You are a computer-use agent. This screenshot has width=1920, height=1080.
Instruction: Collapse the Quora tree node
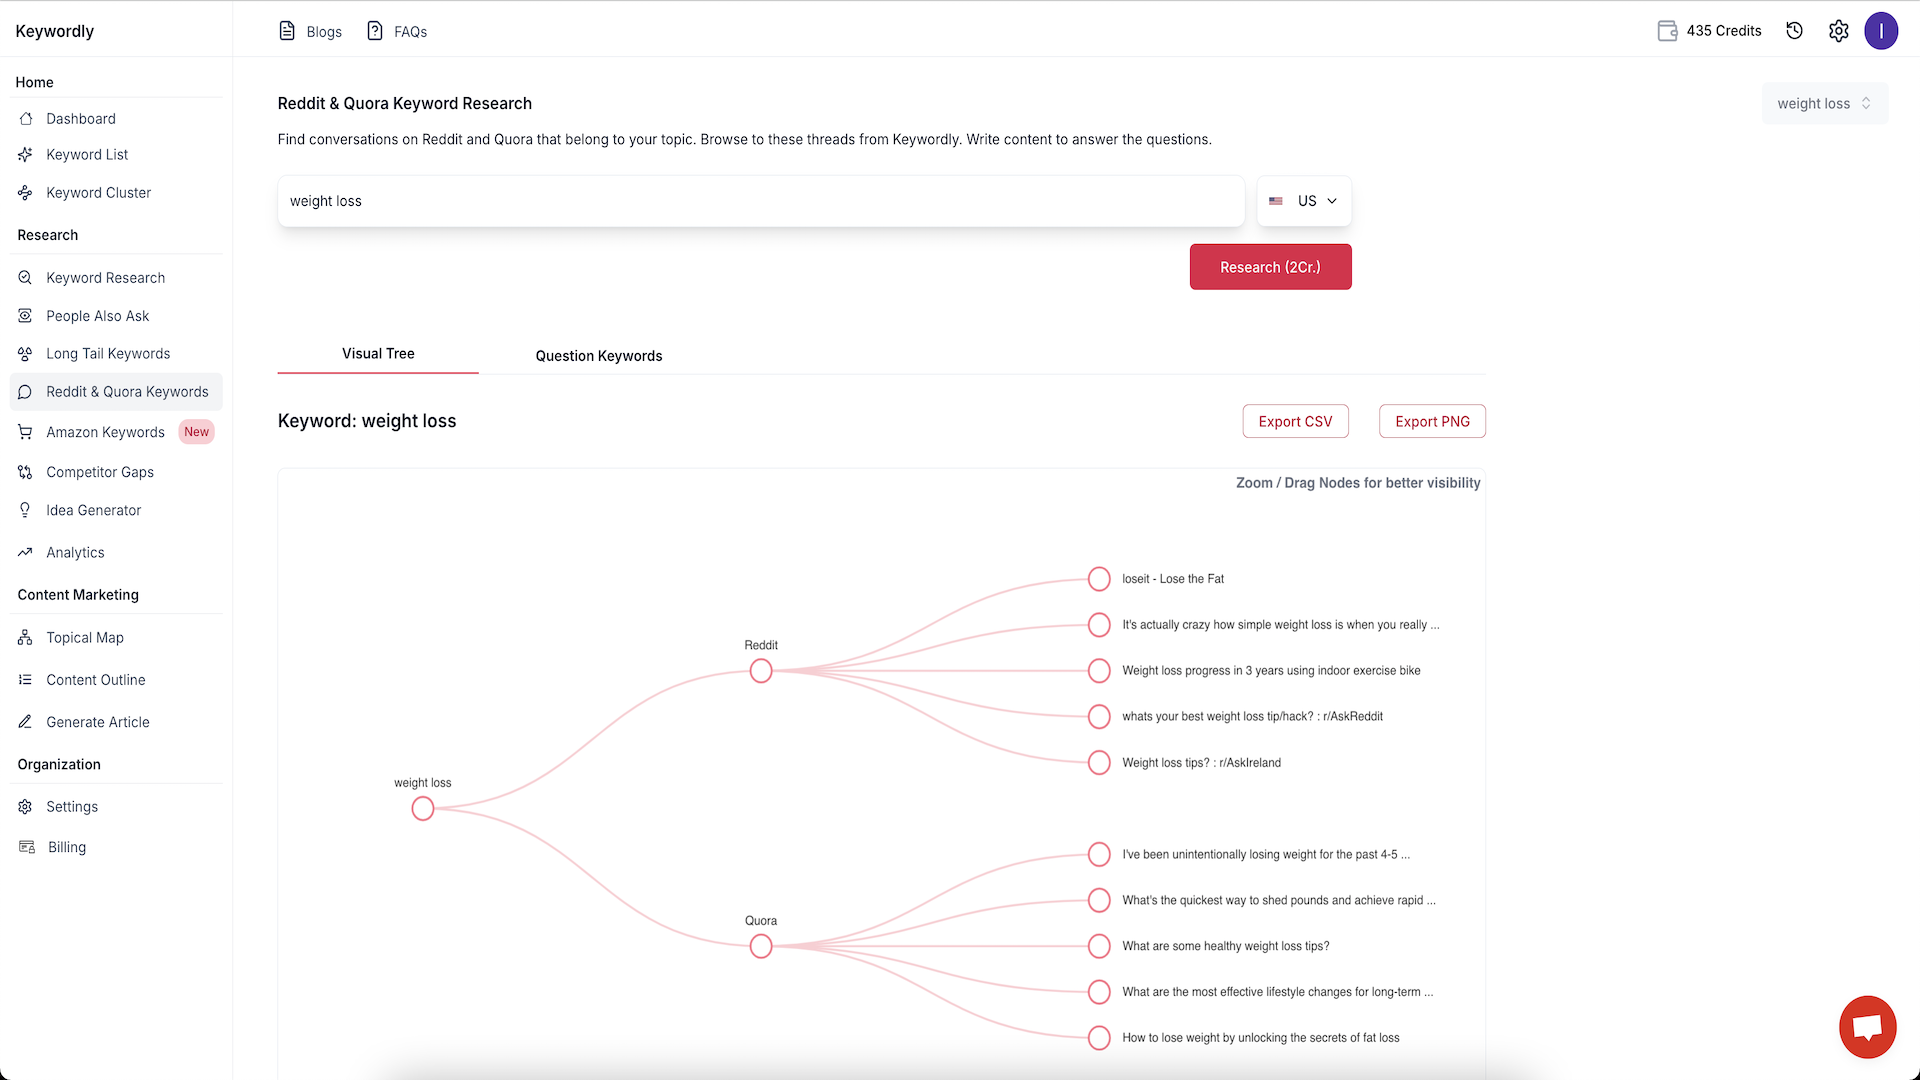761,946
